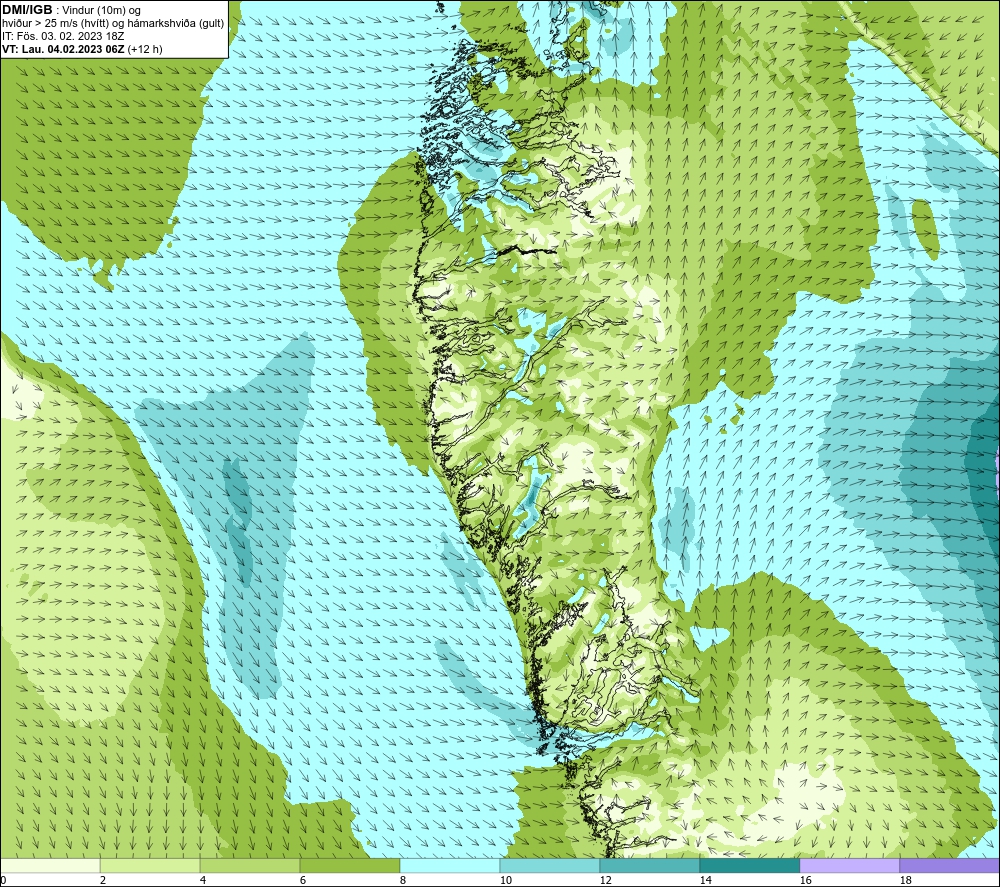Click the legend scale label '6'
Viewport: 1000px width, 887px height.
(x=302, y=880)
